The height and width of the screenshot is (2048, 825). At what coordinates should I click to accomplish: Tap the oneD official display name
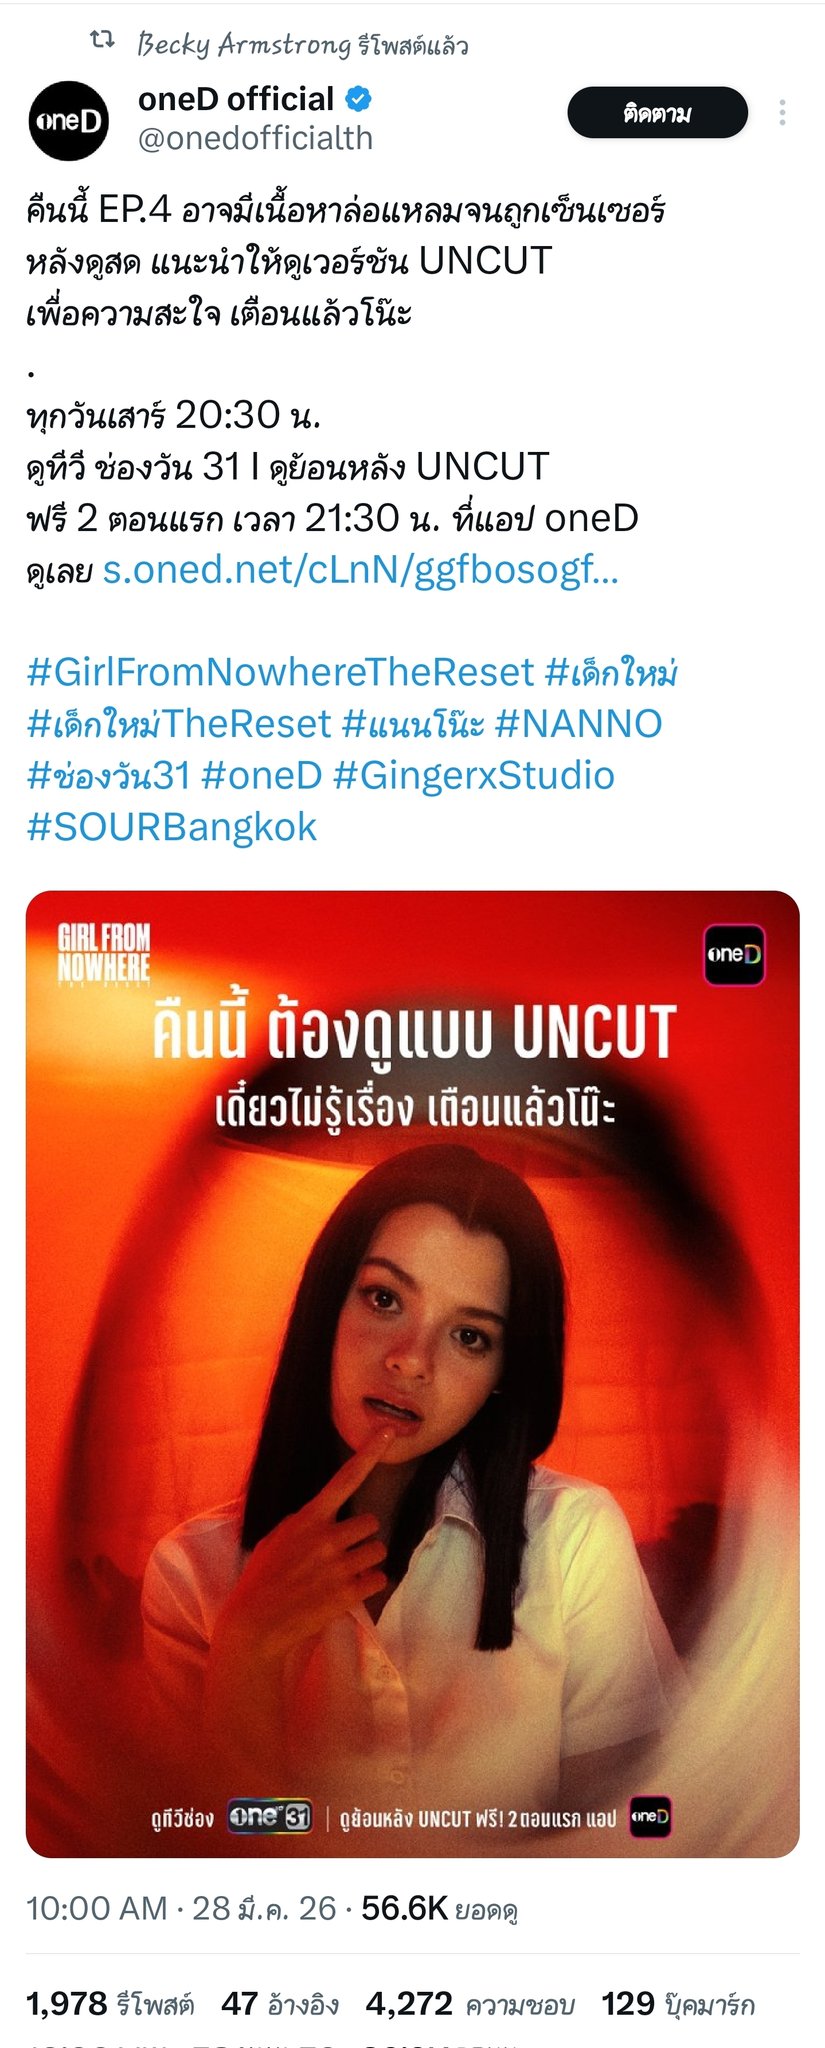click(x=236, y=99)
